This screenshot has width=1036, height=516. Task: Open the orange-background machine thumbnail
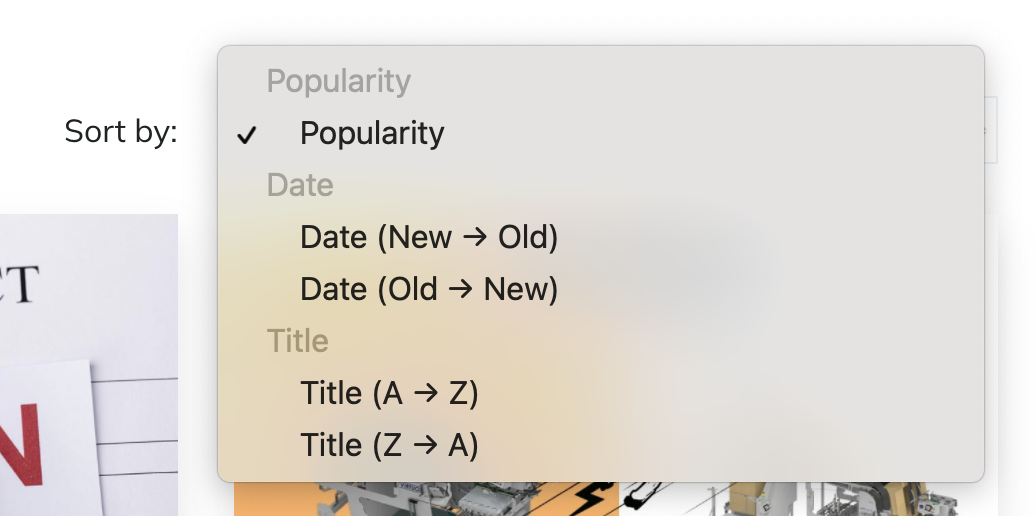[x=426, y=499]
